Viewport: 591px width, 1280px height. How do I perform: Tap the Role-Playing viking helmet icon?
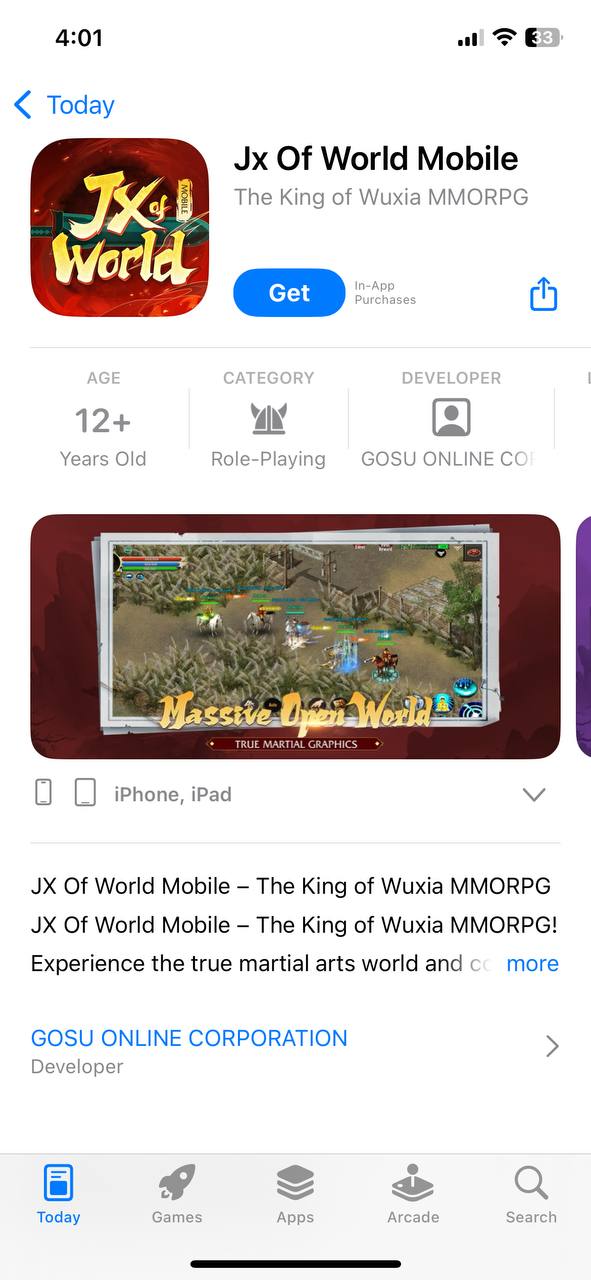(268, 418)
